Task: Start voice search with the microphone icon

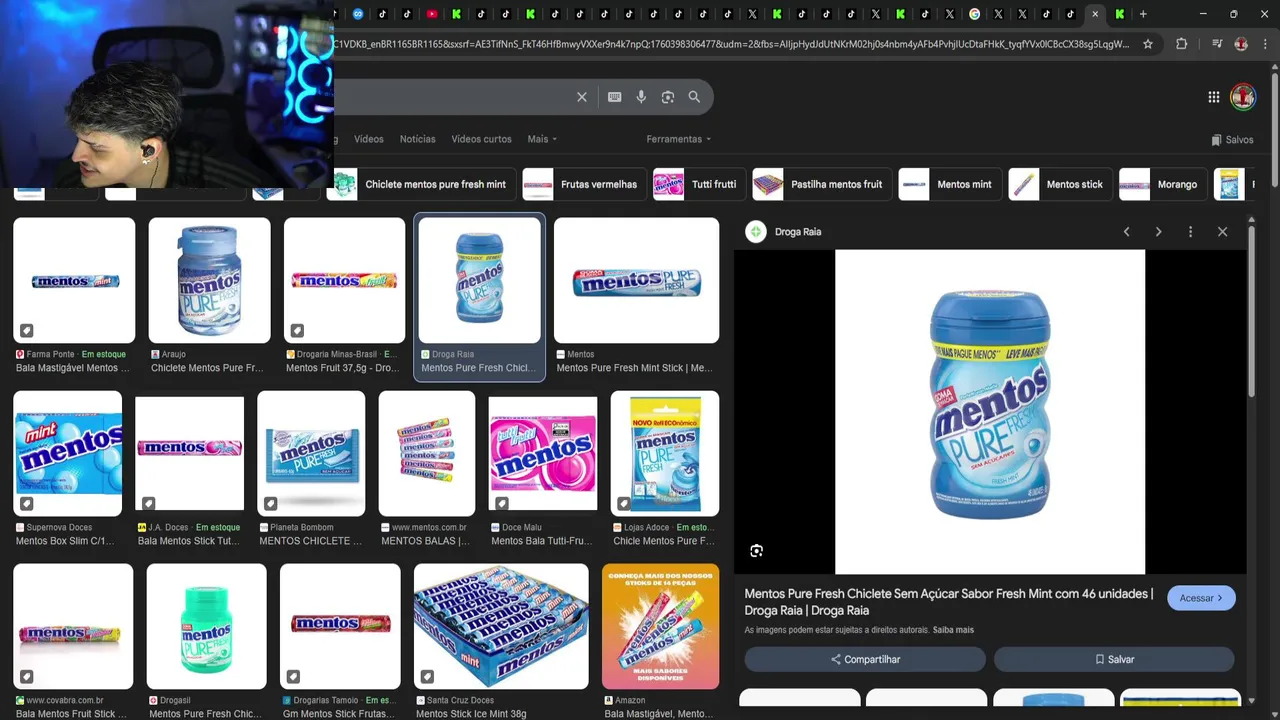Action: tap(641, 97)
